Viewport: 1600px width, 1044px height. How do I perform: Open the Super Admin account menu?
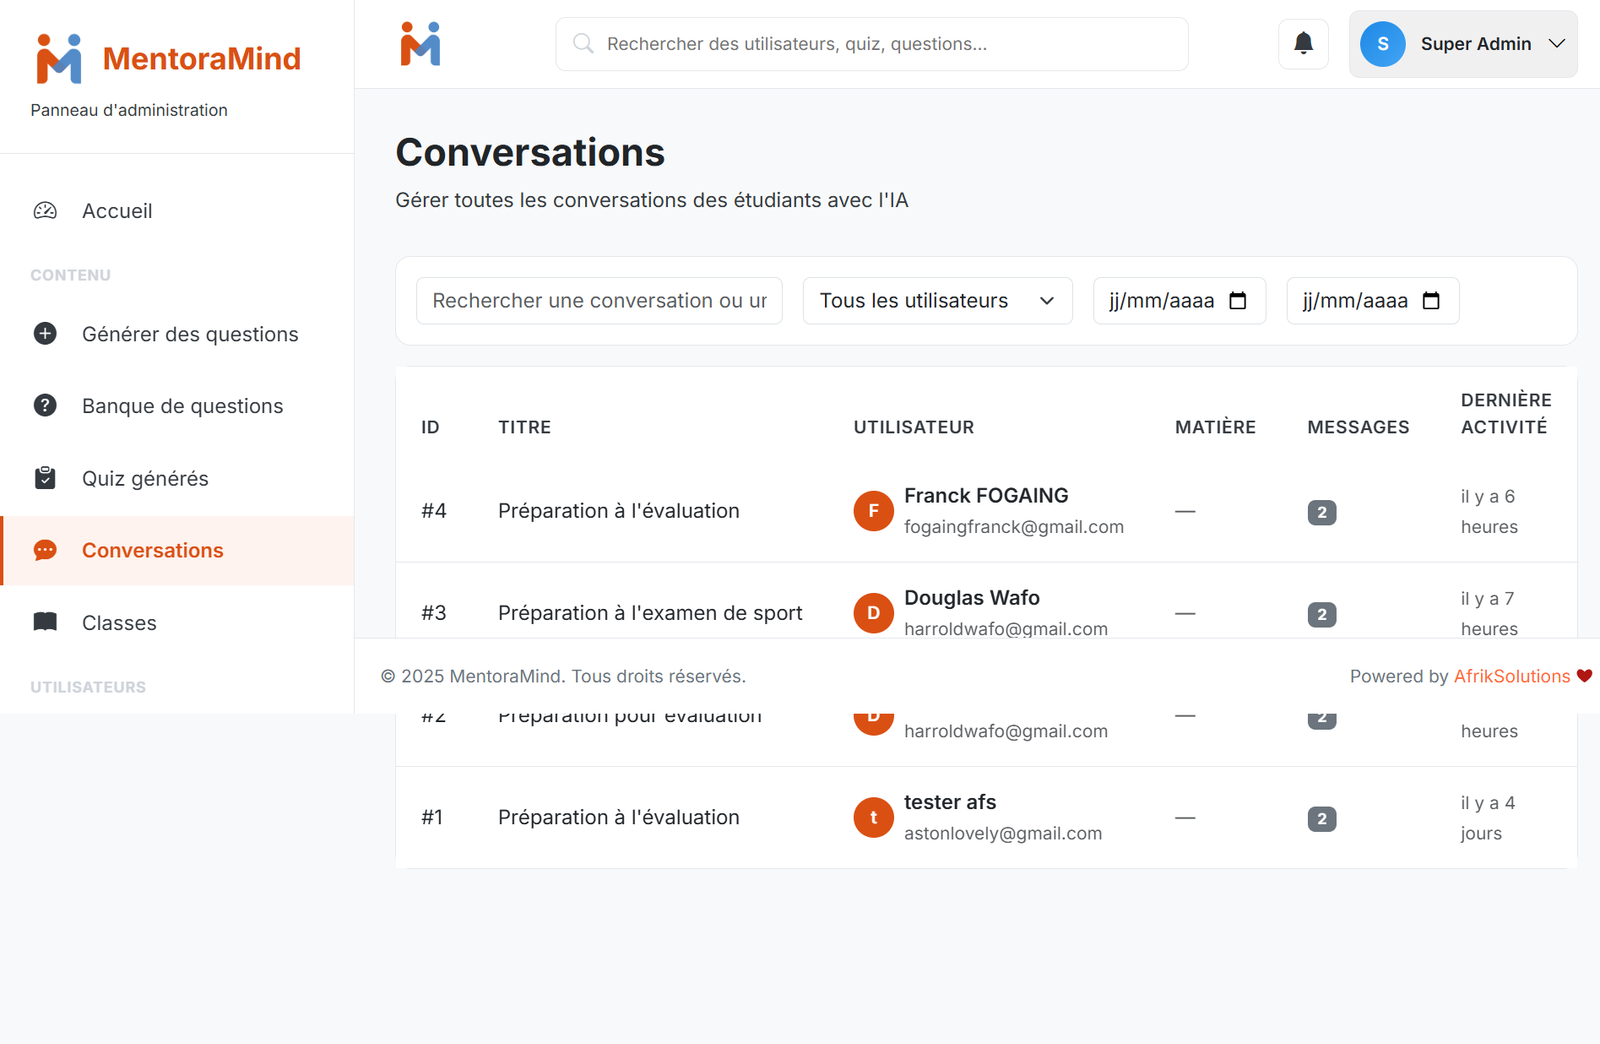[1462, 44]
